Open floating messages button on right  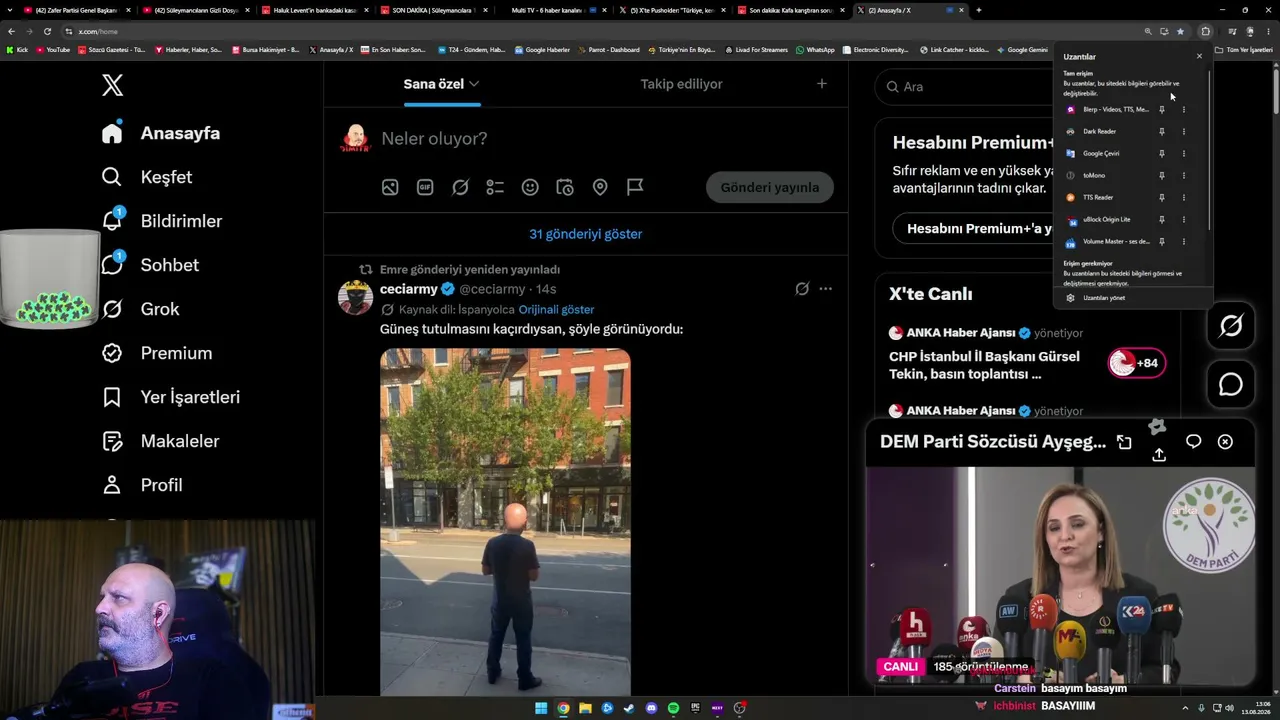click(x=1231, y=385)
